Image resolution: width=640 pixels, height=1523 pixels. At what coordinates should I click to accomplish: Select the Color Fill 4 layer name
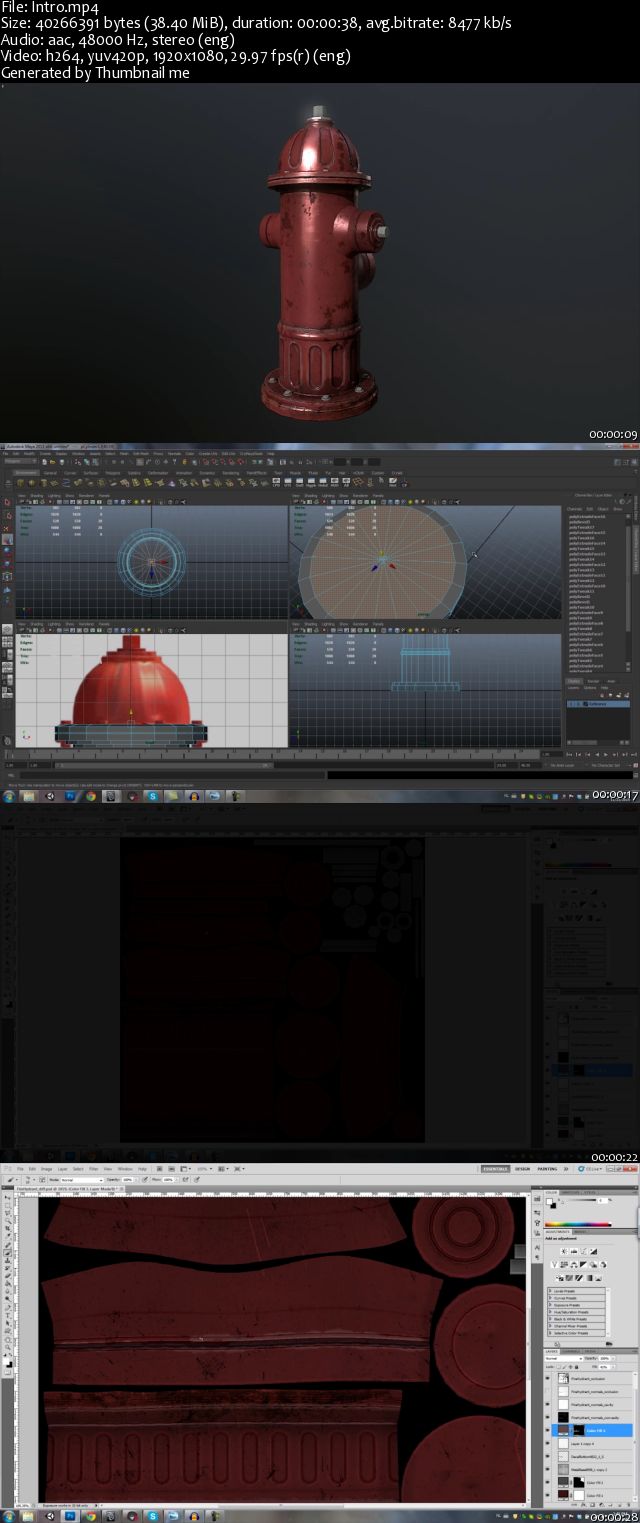pos(595,1430)
